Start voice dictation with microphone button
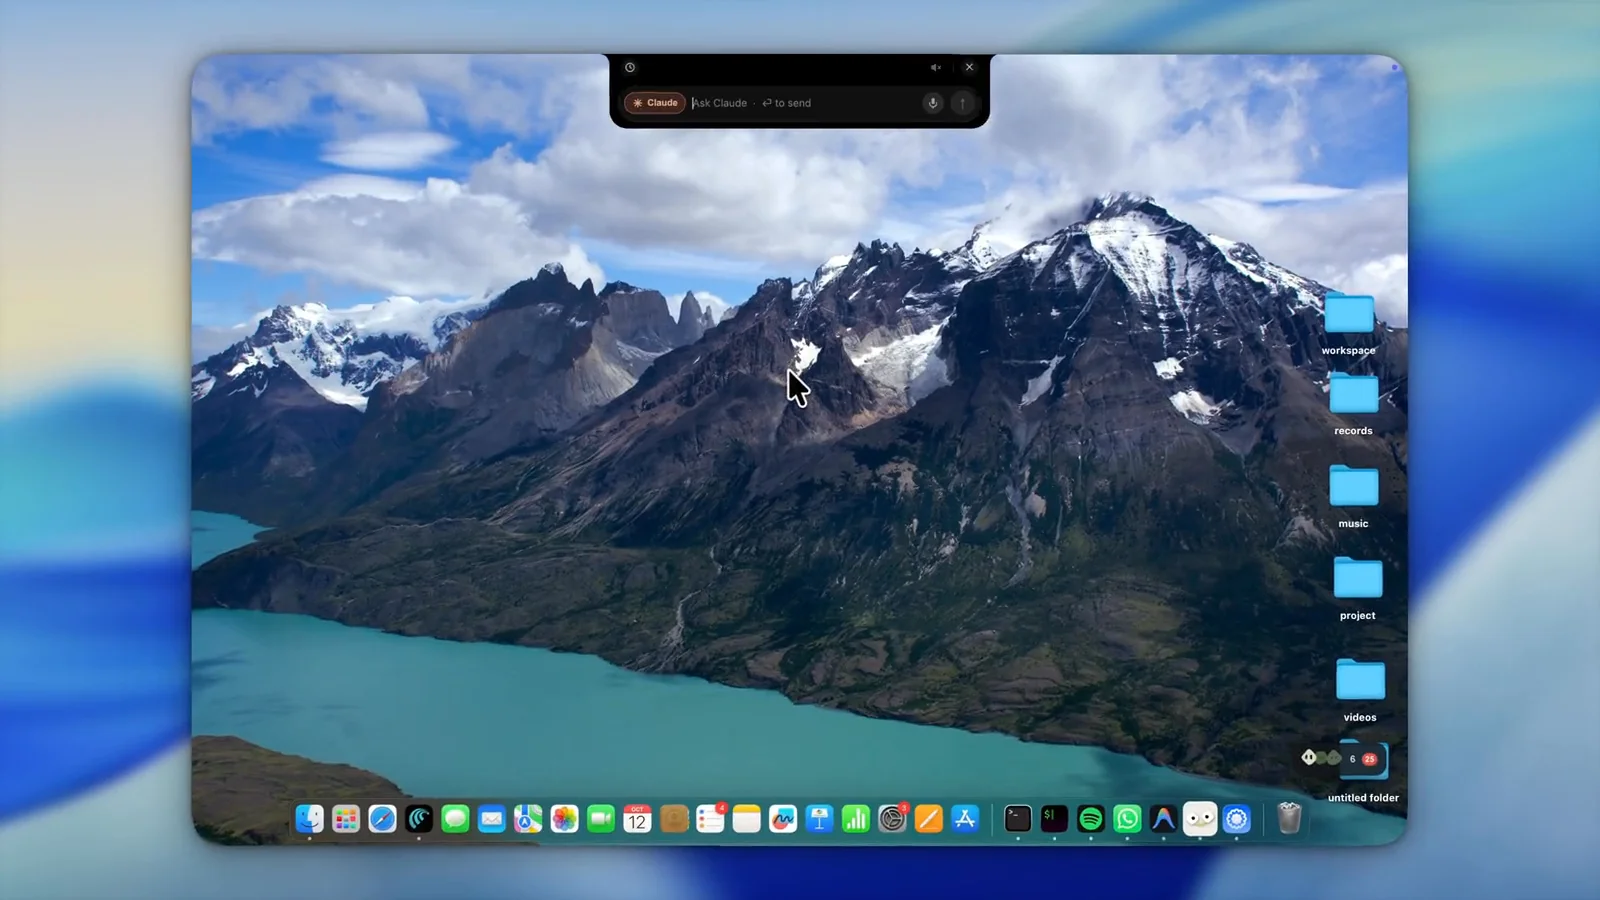Screen dimensions: 1600x900 (x=933, y=103)
